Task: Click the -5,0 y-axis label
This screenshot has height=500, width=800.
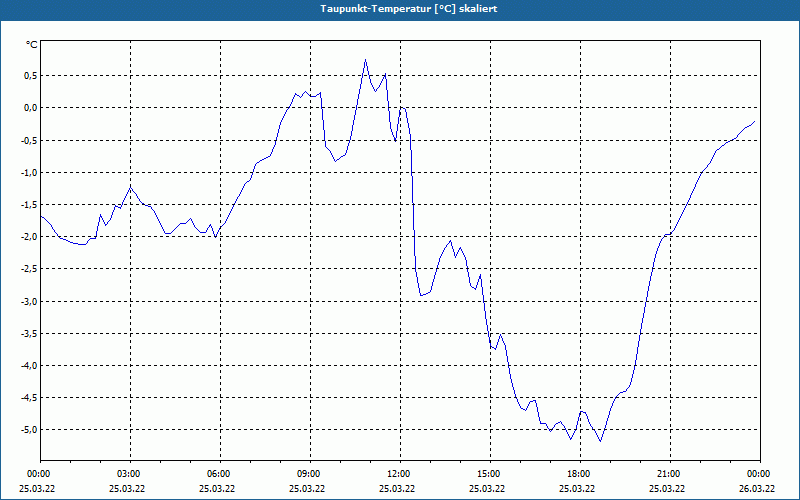Action: tap(29, 430)
